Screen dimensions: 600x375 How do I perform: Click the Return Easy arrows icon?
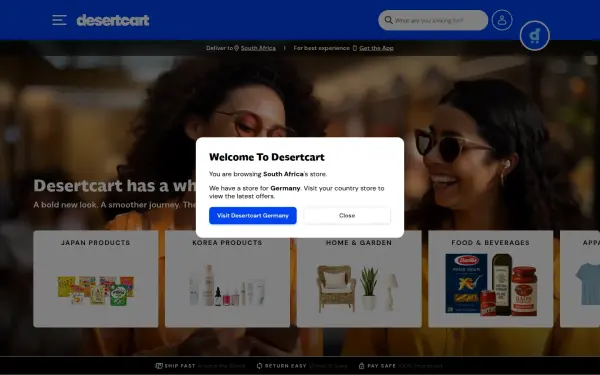point(259,366)
